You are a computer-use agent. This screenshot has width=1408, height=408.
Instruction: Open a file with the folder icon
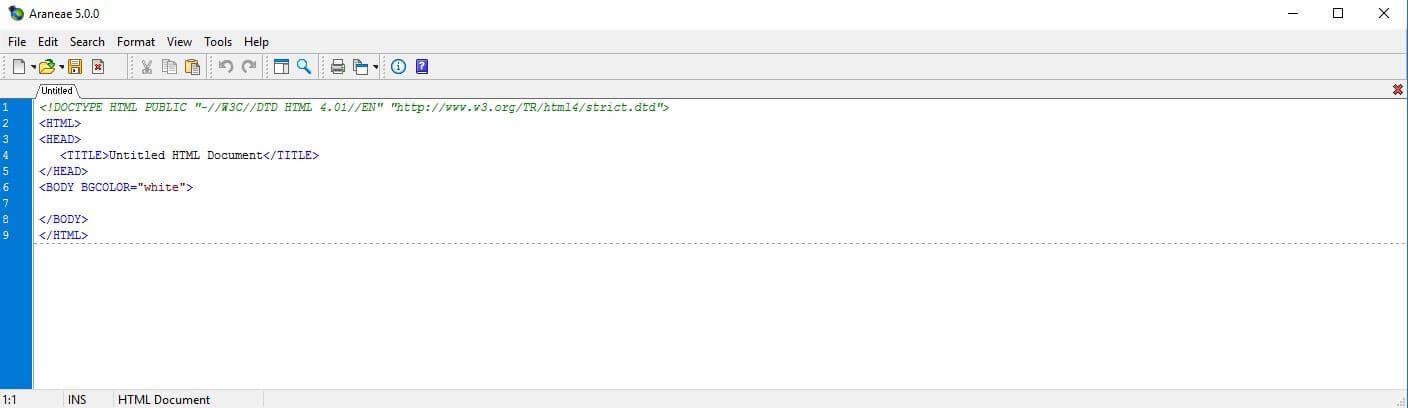pos(47,67)
